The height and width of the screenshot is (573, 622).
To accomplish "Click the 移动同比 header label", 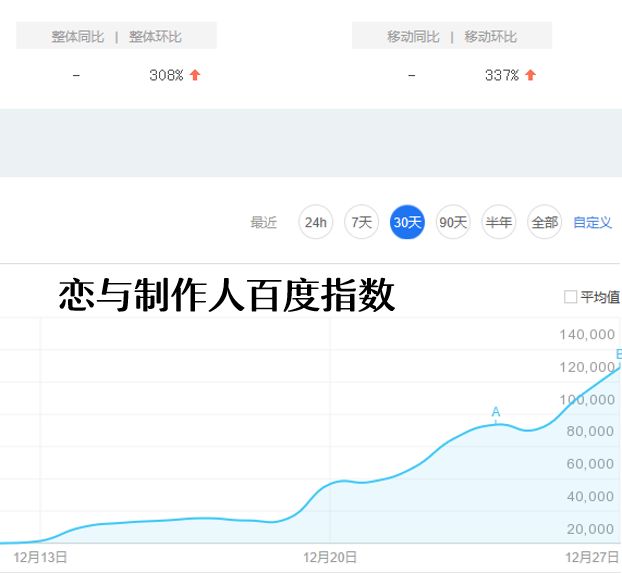I will tap(413, 37).
